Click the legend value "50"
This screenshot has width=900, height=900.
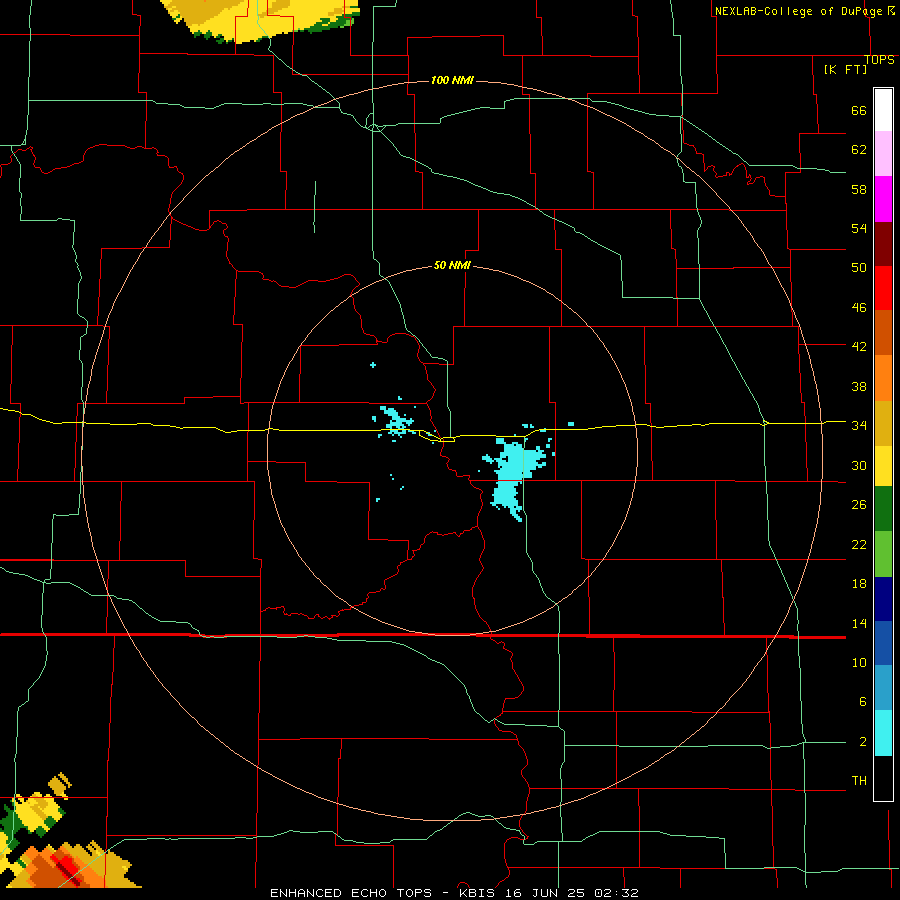[x=859, y=268]
